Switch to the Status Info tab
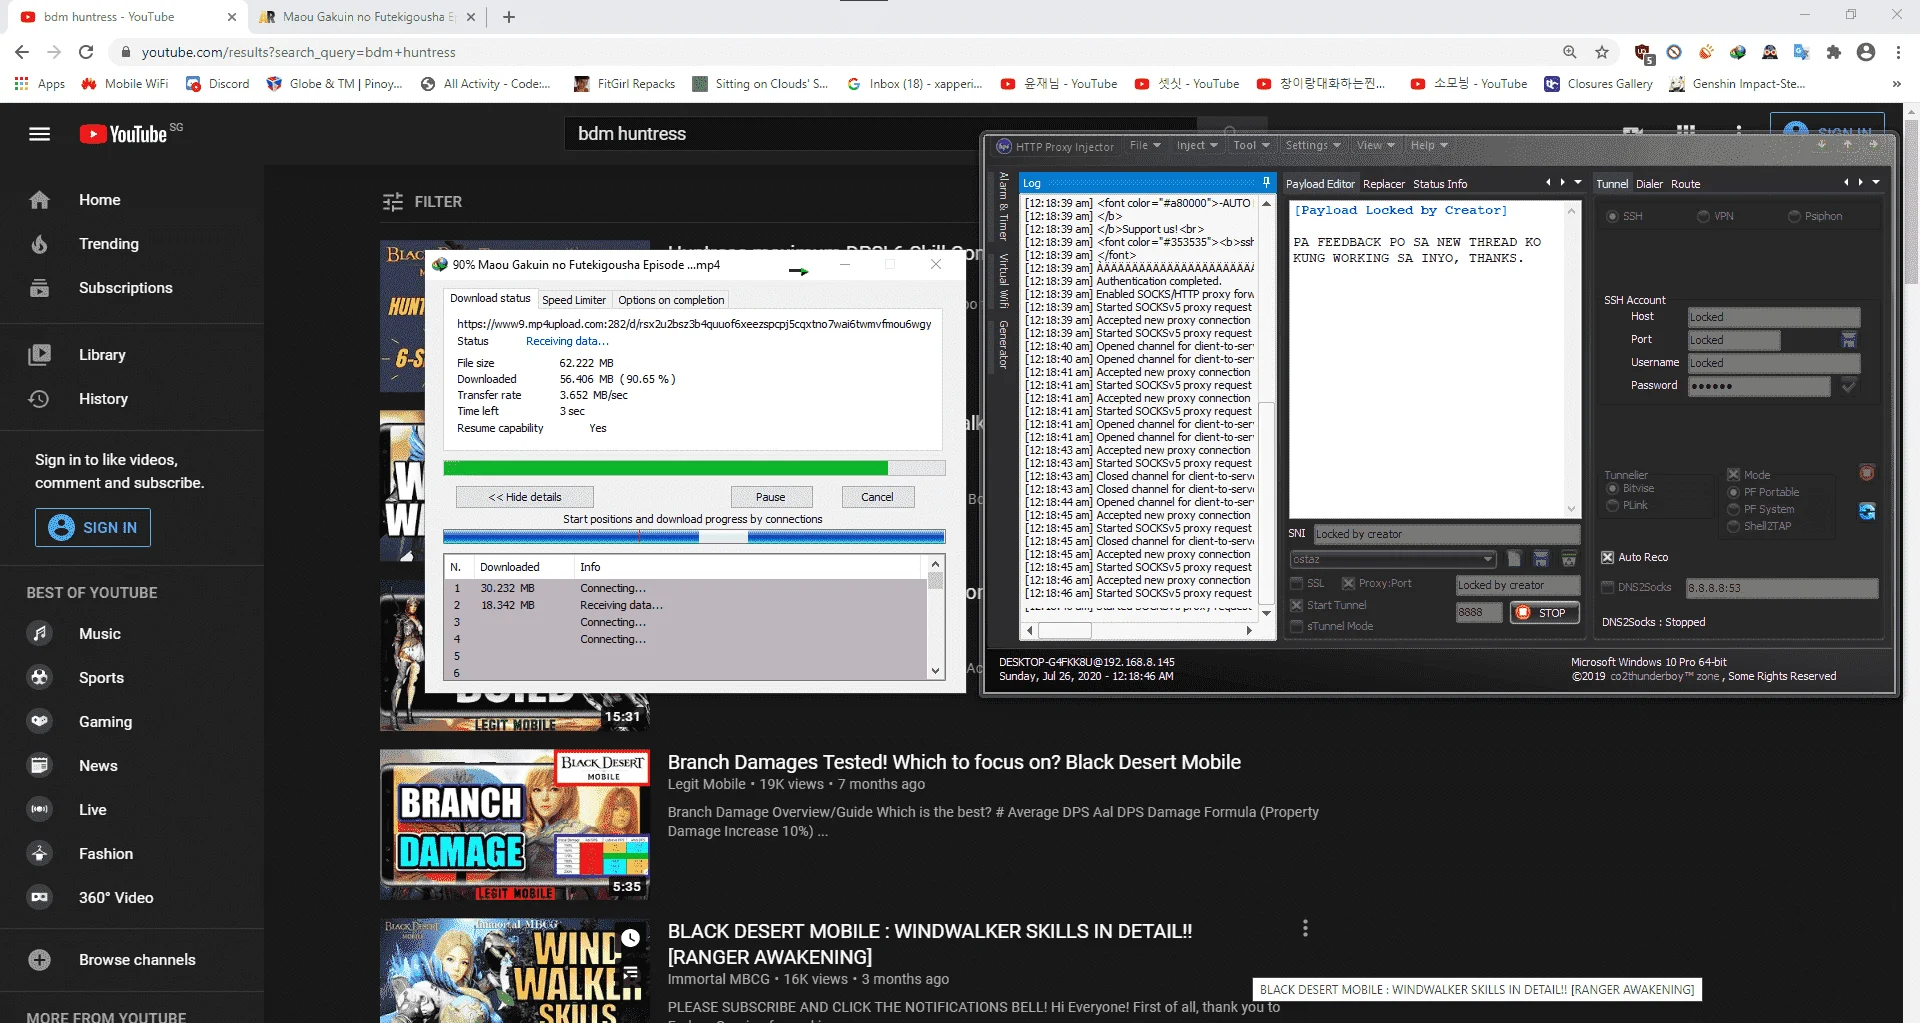The height and width of the screenshot is (1023, 1920). point(1440,184)
